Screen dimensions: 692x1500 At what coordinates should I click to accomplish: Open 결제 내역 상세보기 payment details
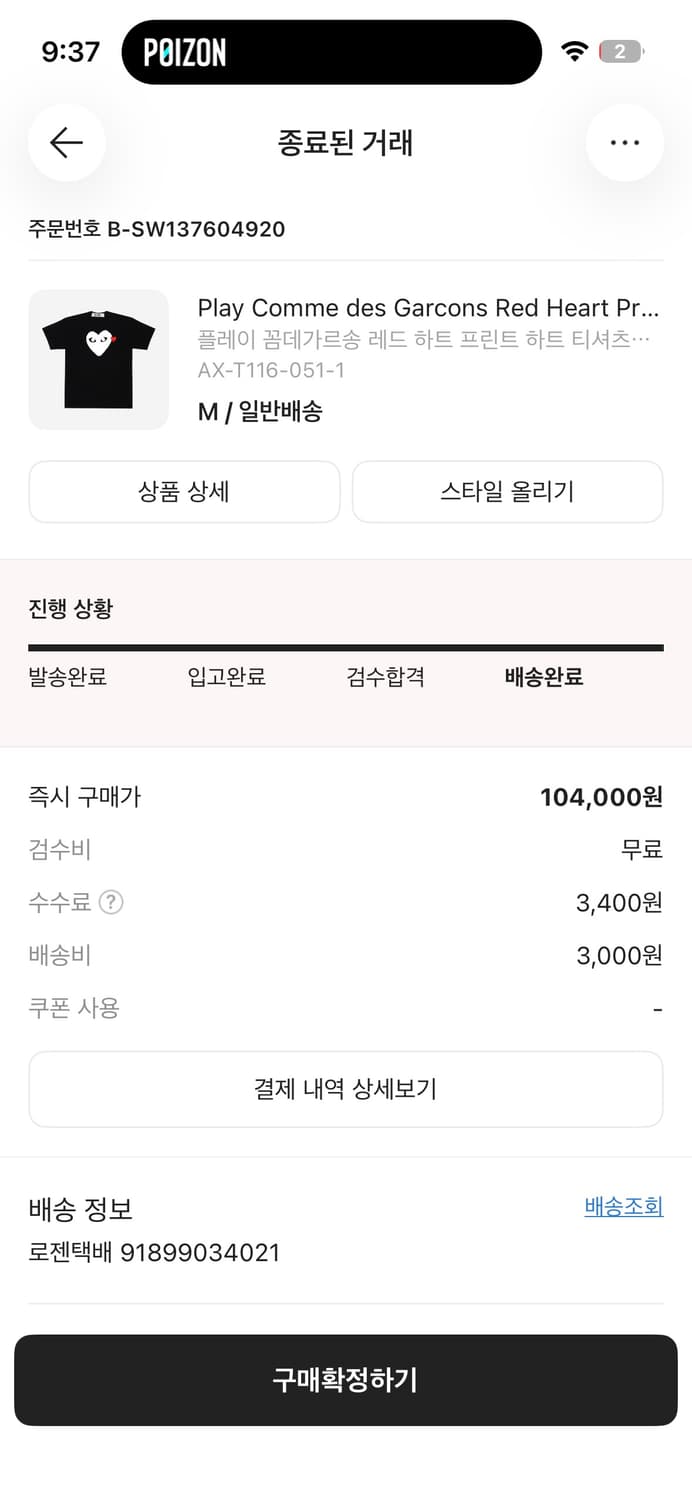(x=346, y=1089)
